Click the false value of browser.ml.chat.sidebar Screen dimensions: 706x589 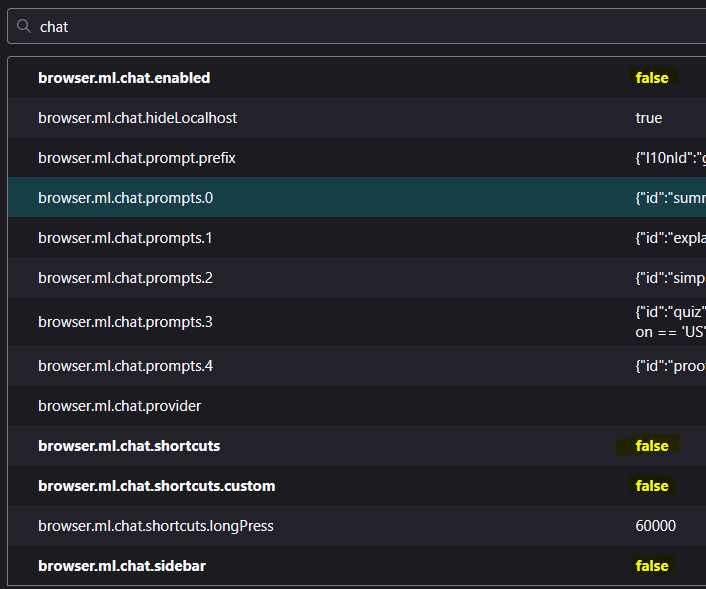652,566
